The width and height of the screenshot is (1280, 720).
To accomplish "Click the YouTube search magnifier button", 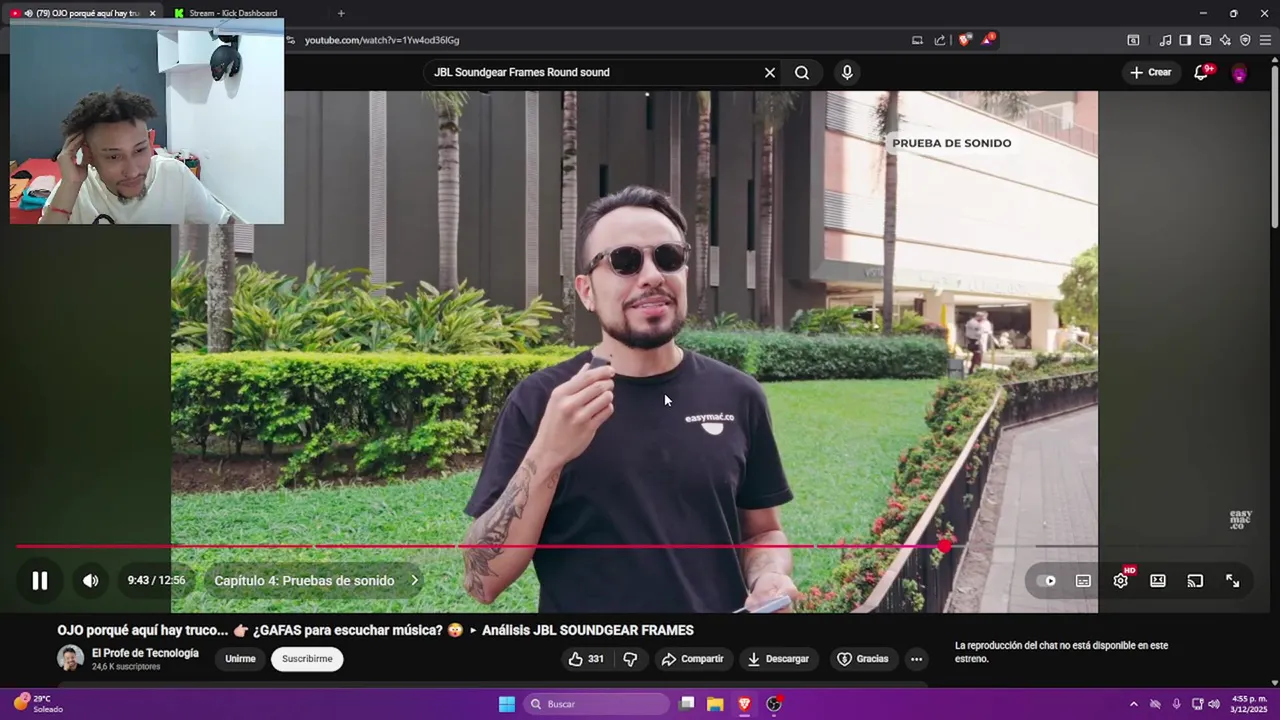I will [x=802, y=72].
